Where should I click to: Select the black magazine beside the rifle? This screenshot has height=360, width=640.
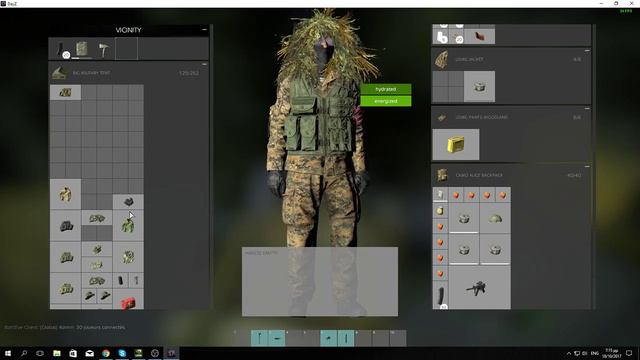(440, 296)
